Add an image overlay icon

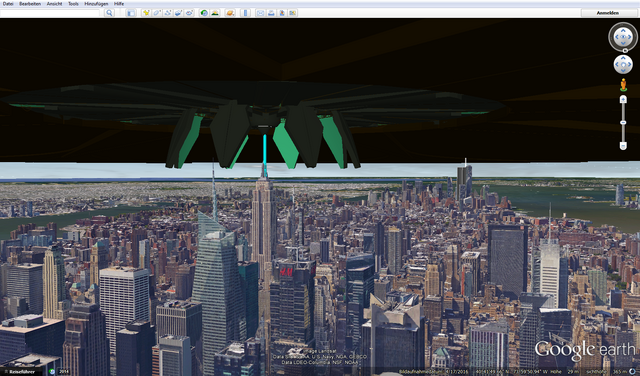(178, 13)
